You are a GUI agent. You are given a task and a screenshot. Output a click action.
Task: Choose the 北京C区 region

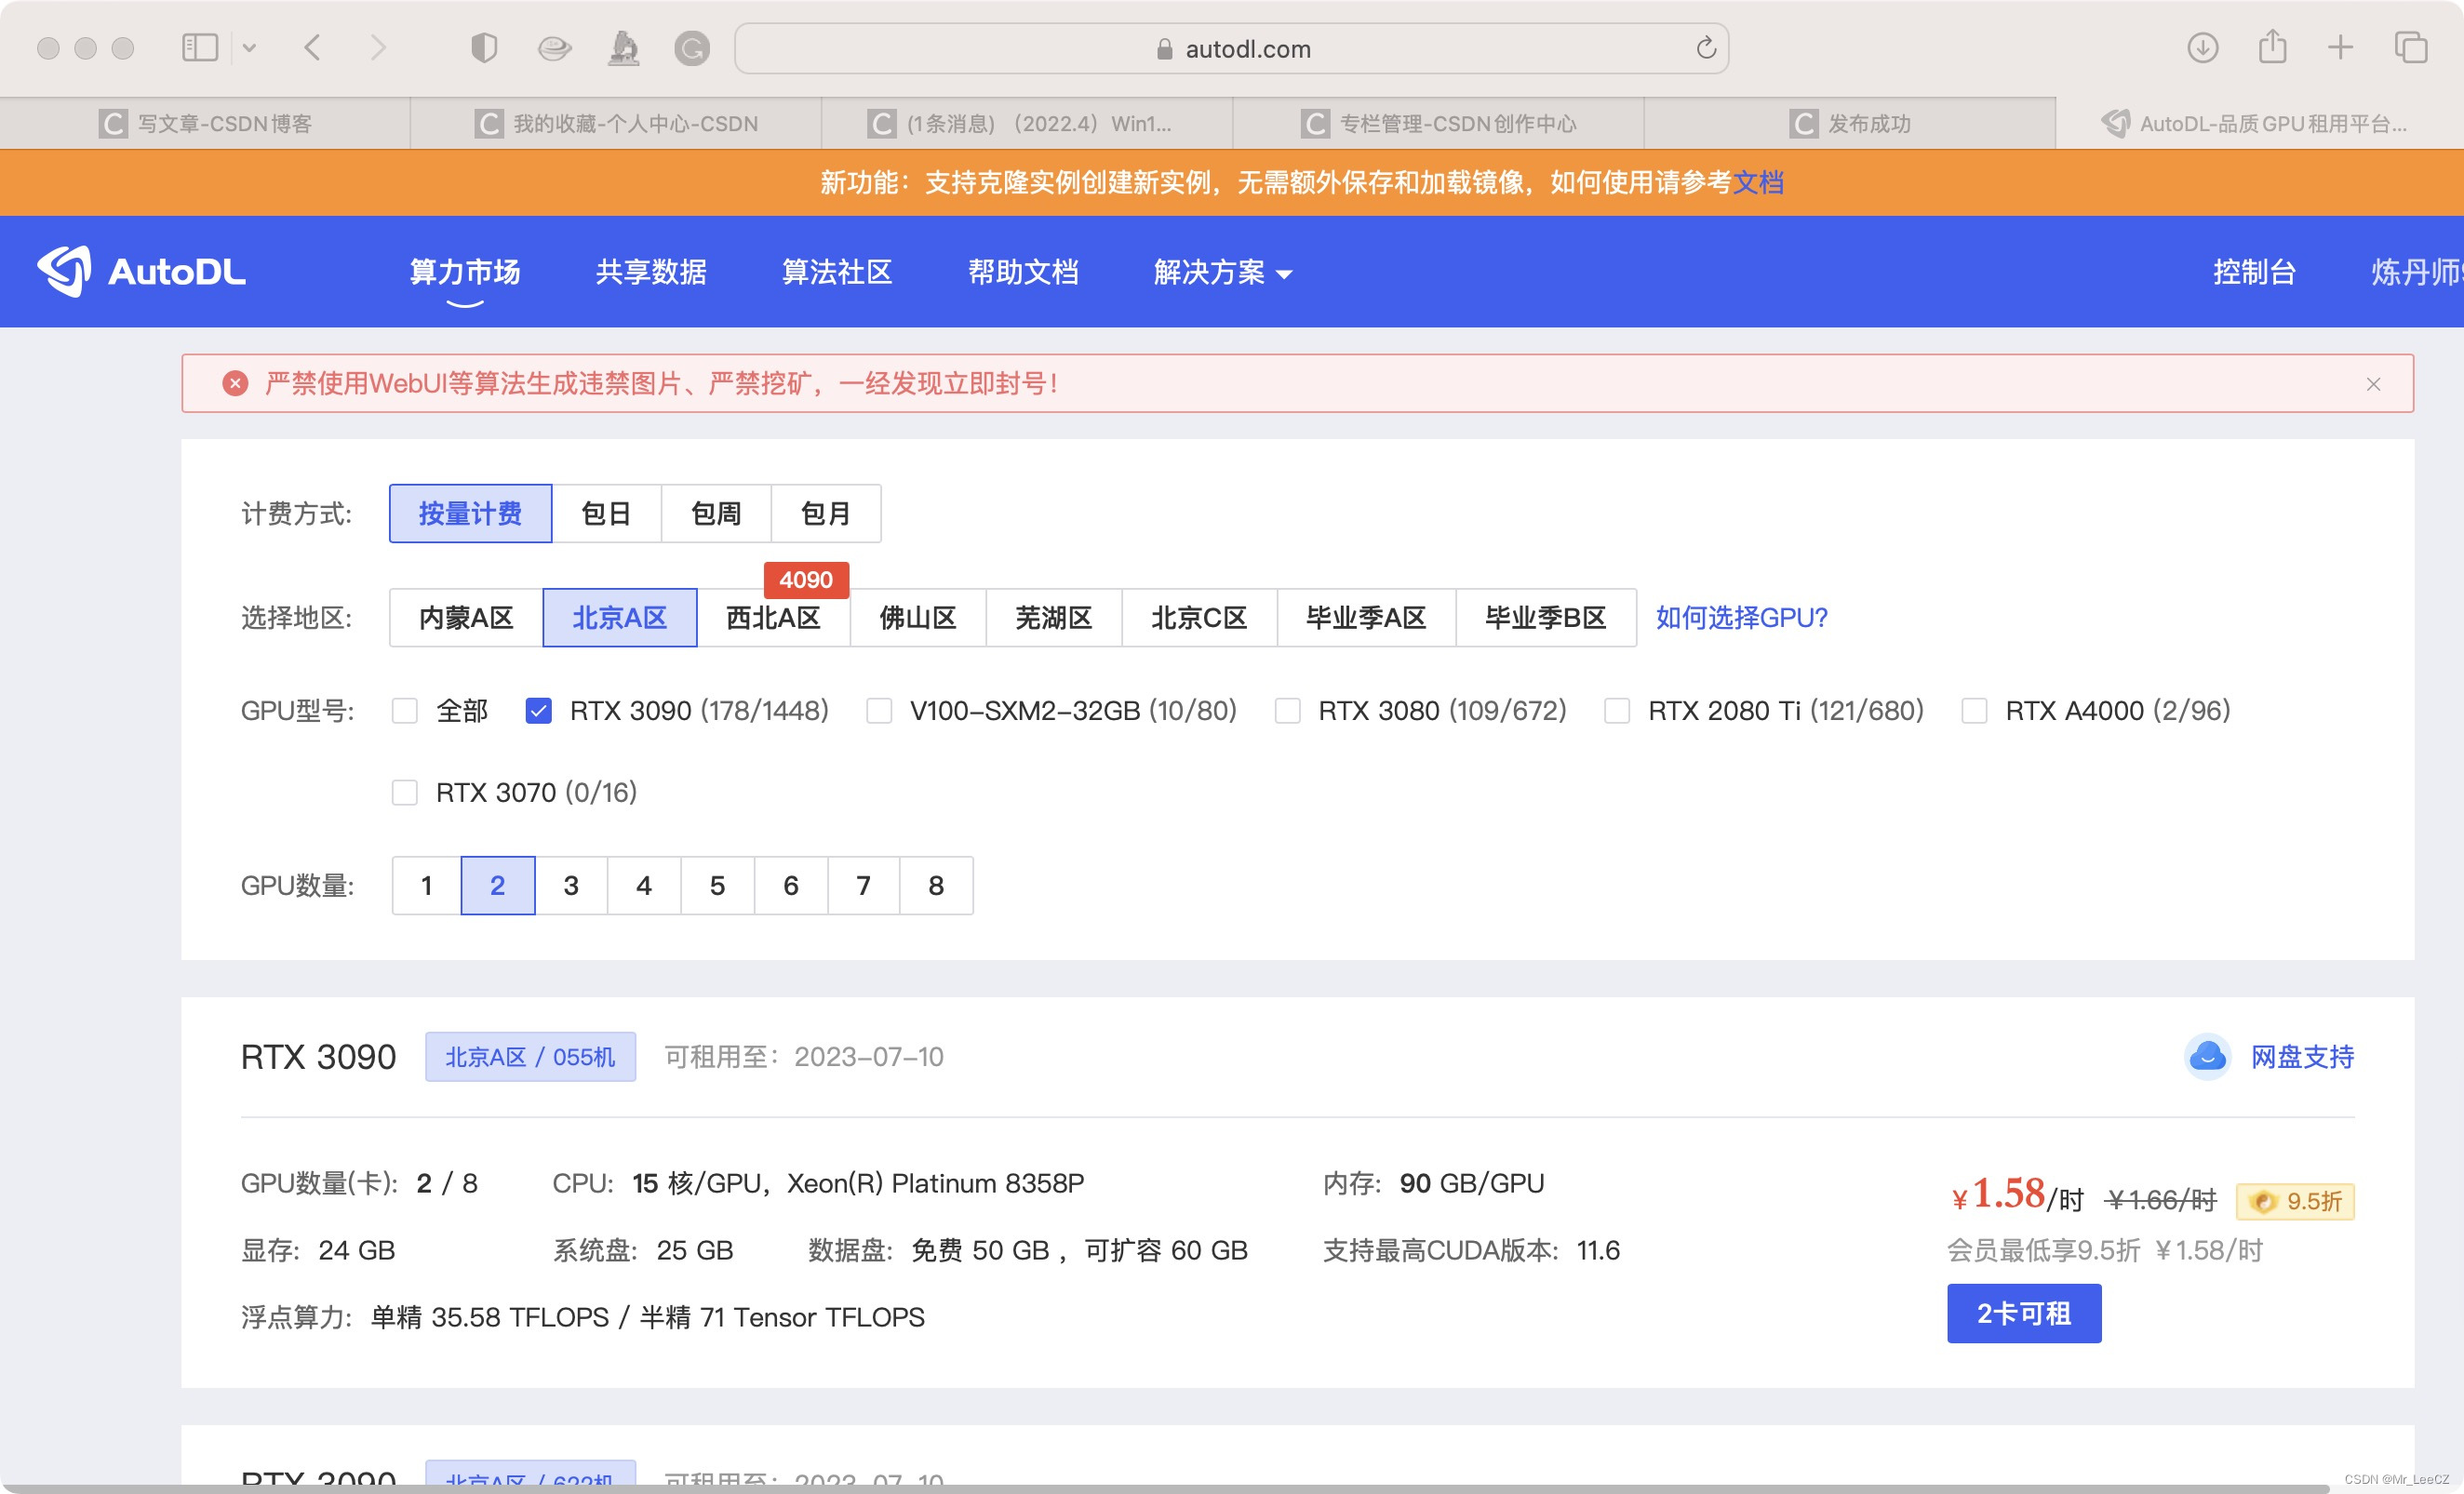[1199, 617]
